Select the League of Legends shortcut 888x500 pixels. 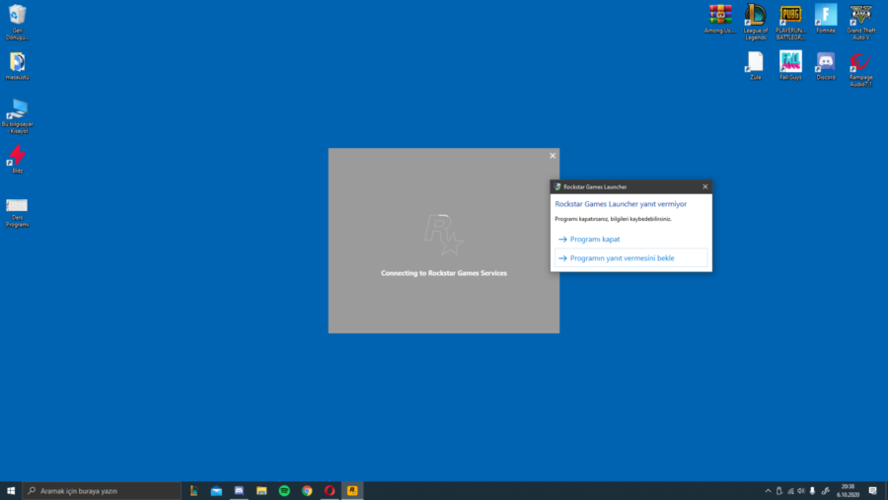(x=755, y=22)
